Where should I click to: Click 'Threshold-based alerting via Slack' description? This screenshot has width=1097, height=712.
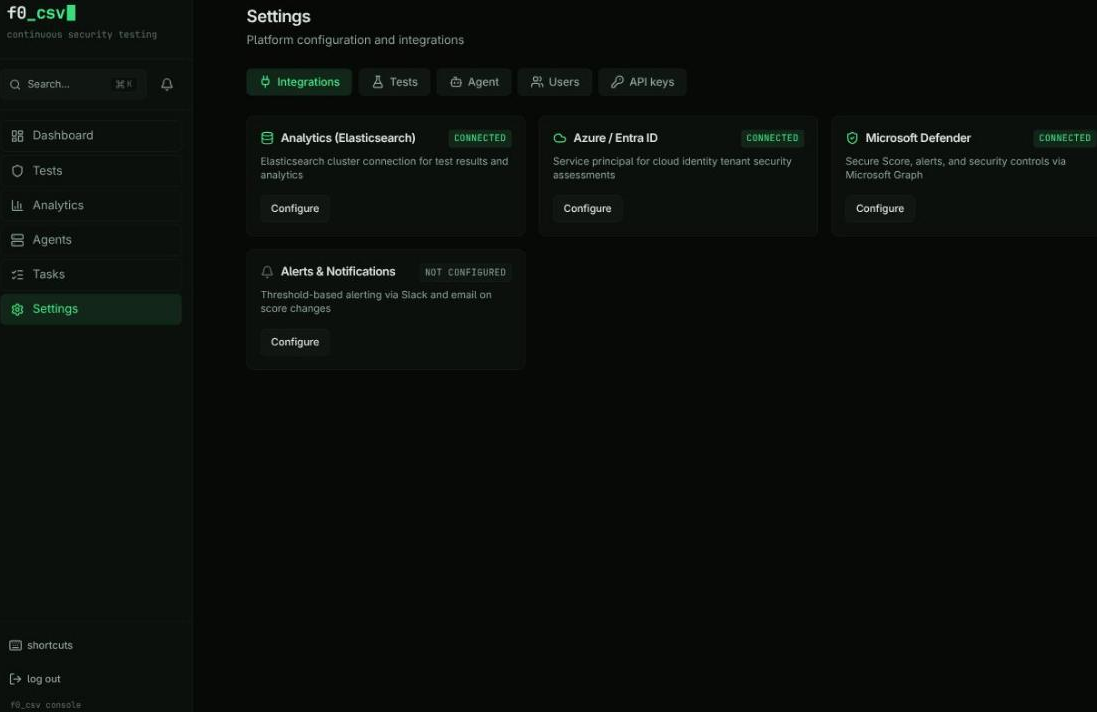coord(376,302)
